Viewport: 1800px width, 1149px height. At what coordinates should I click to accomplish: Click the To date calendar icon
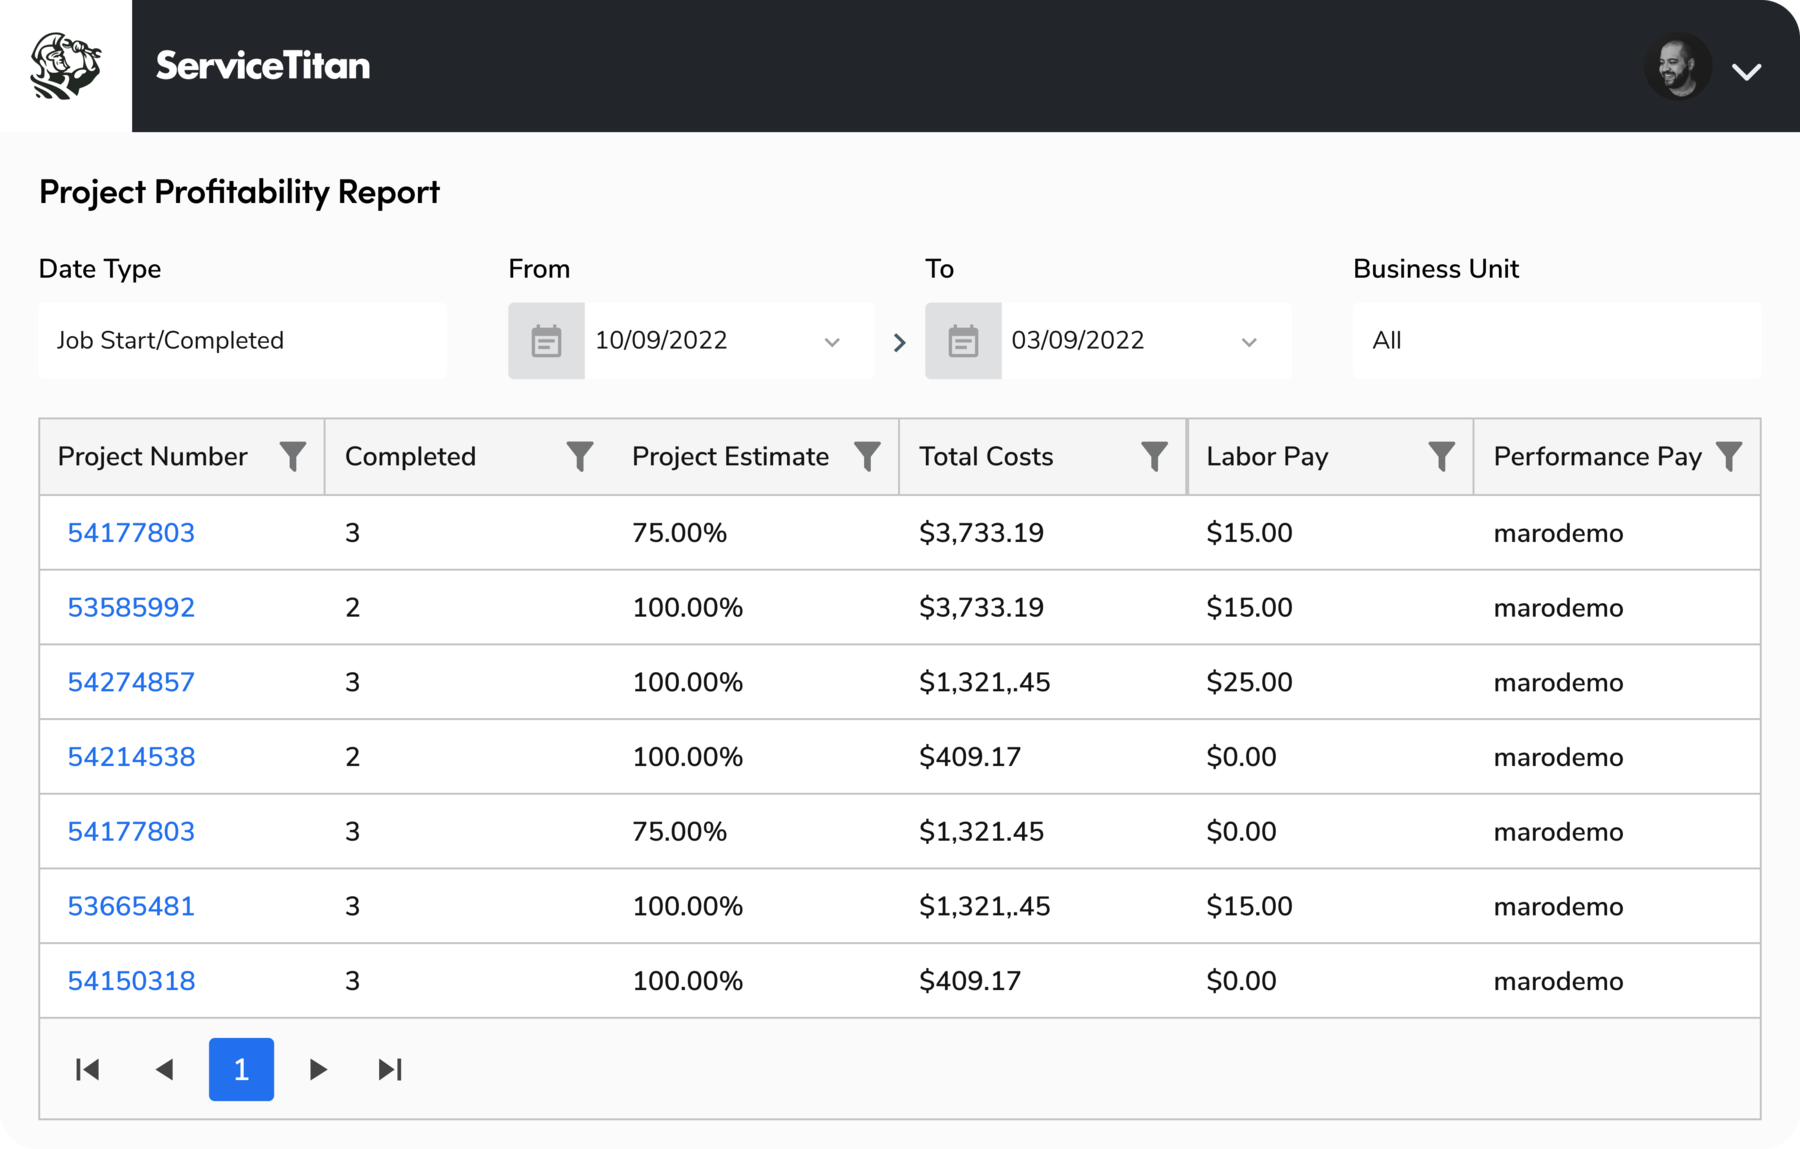click(962, 340)
